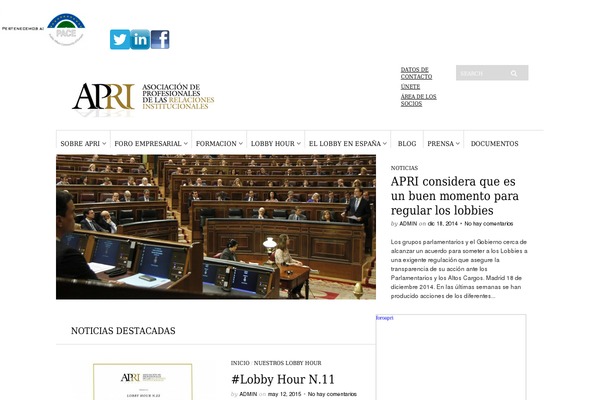The width and height of the screenshot is (600, 400).
Task: Click the Lobby Hour N.11 thumbnail
Action: point(143,382)
